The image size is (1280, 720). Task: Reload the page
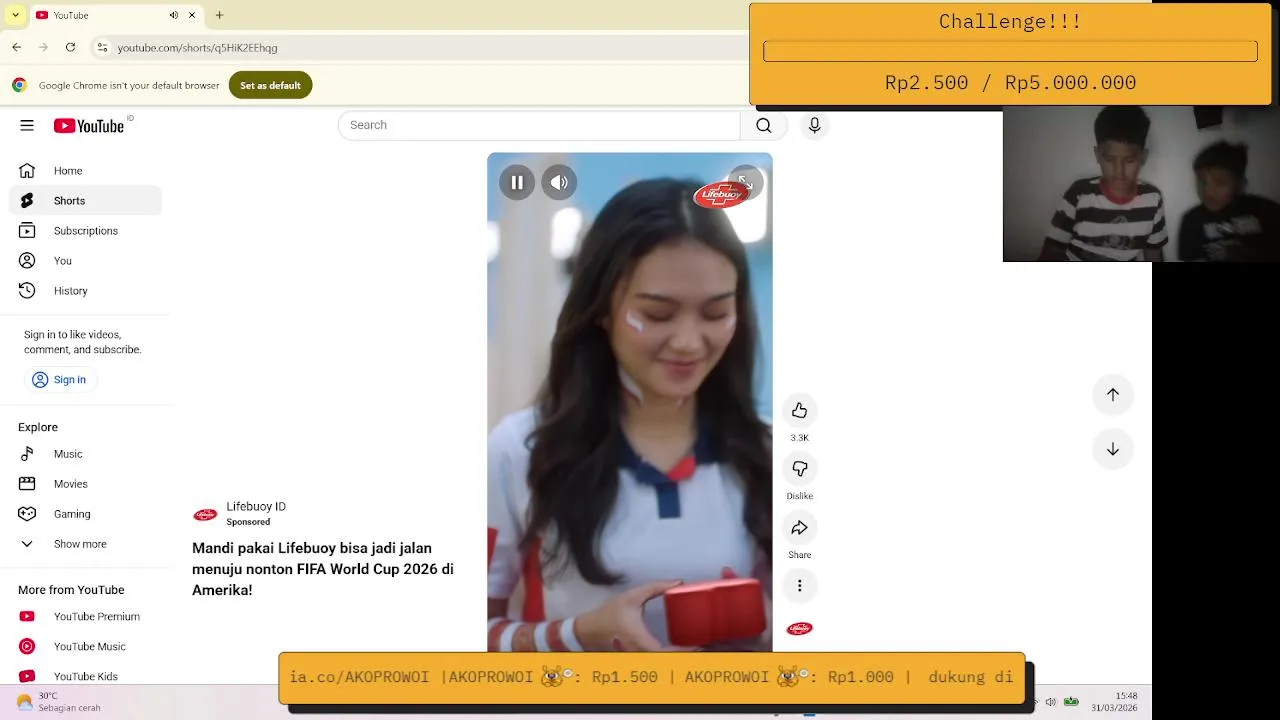(70, 47)
